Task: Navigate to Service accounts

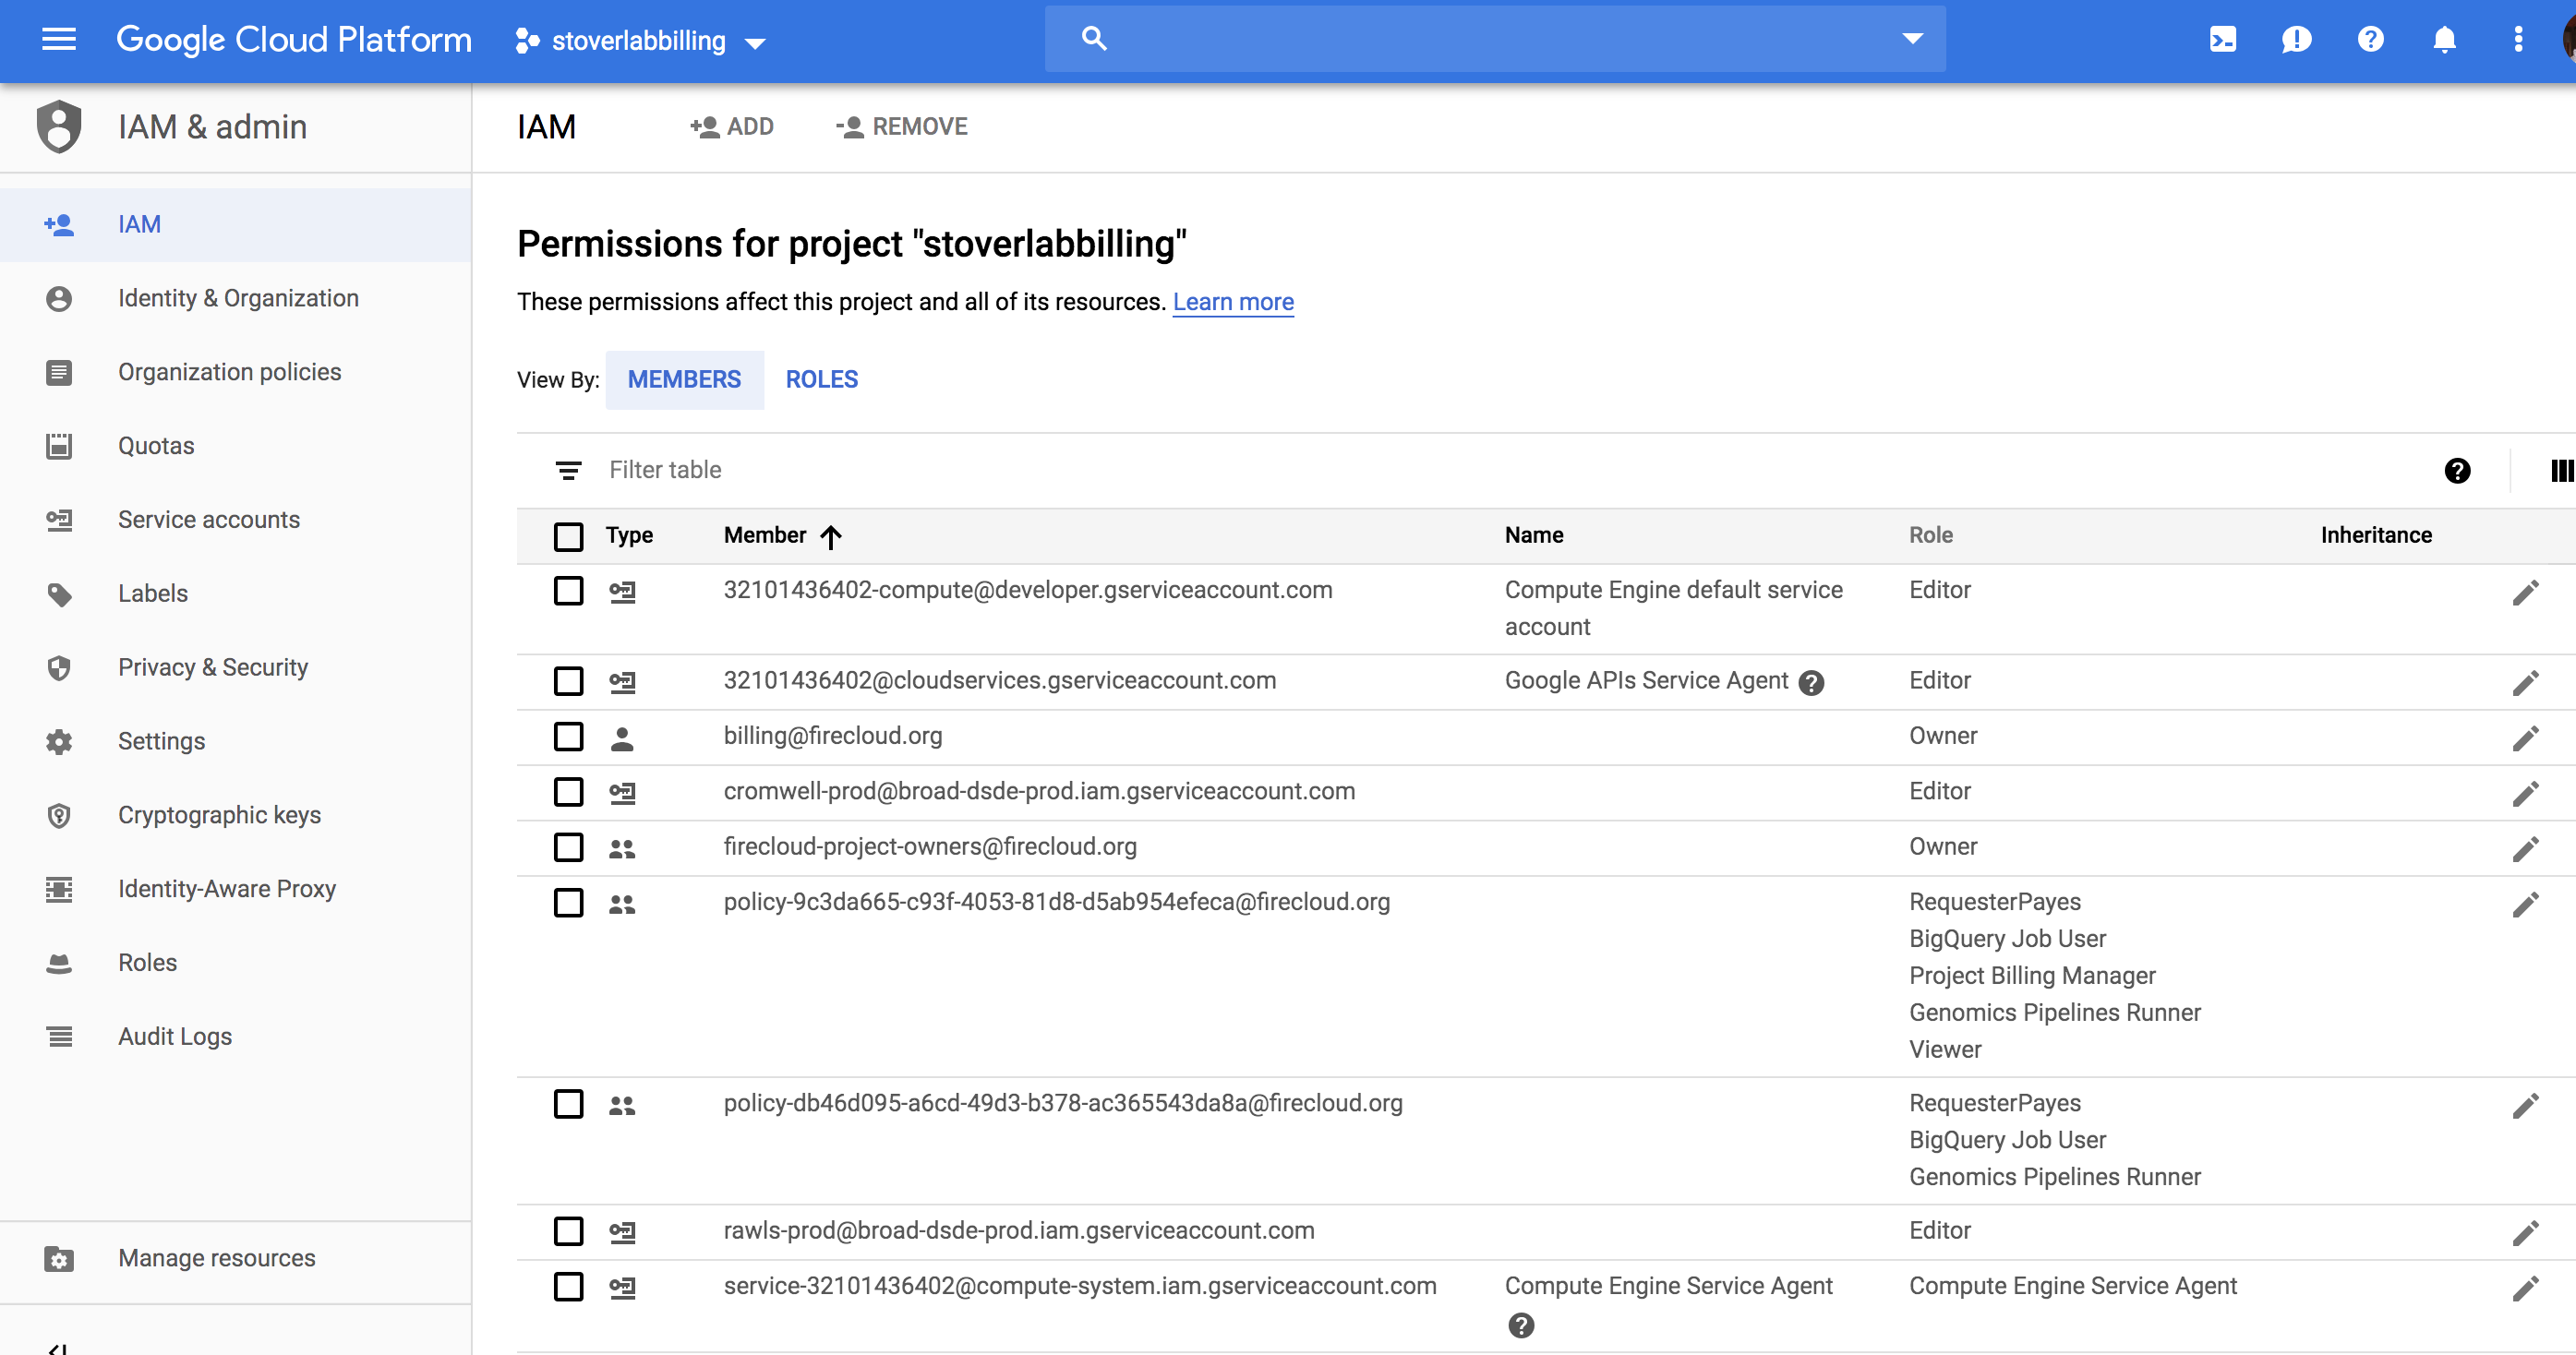Action: click(236, 520)
